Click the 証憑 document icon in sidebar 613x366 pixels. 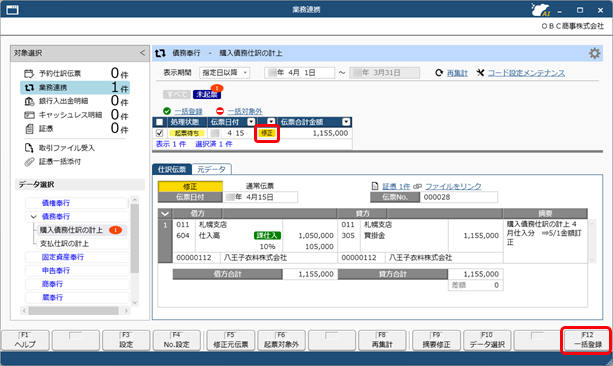point(29,129)
